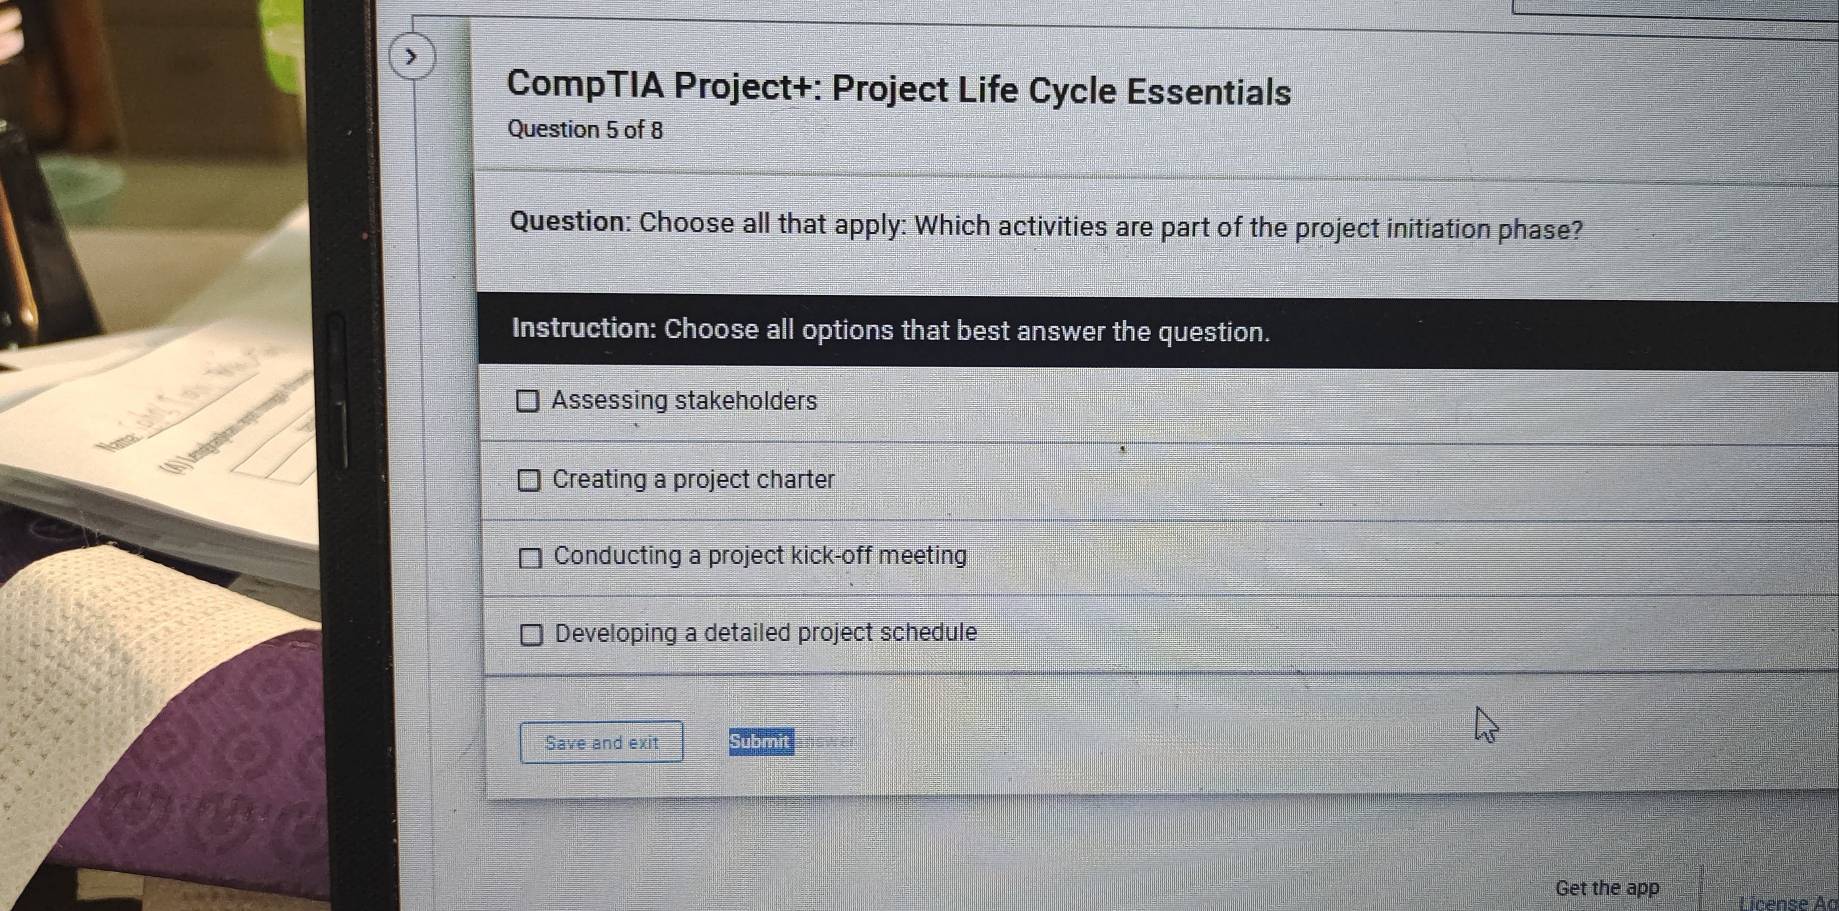Viewport: 1839px width, 911px height.
Task: Expand the side panel chevron arrow
Action: coord(410,57)
